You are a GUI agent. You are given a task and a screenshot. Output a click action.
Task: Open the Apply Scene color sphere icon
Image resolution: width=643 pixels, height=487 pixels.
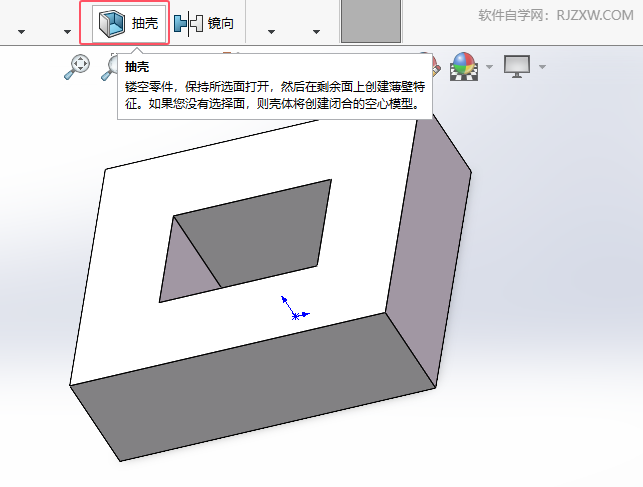[x=464, y=66]
